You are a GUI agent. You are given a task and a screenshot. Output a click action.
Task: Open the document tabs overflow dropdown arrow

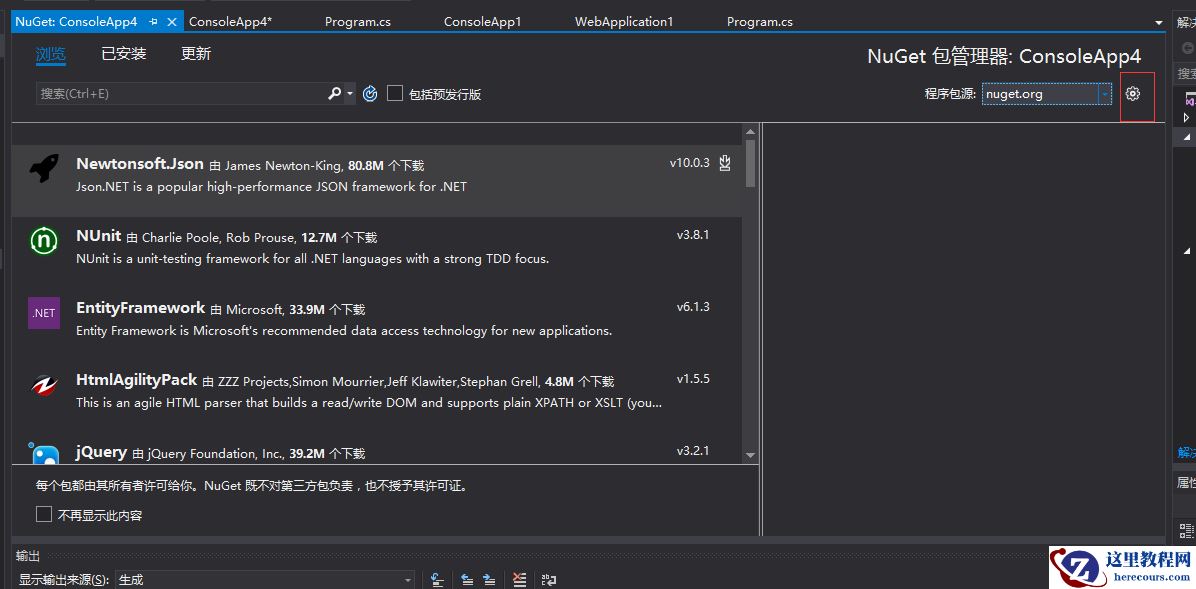coord(1159,23)
